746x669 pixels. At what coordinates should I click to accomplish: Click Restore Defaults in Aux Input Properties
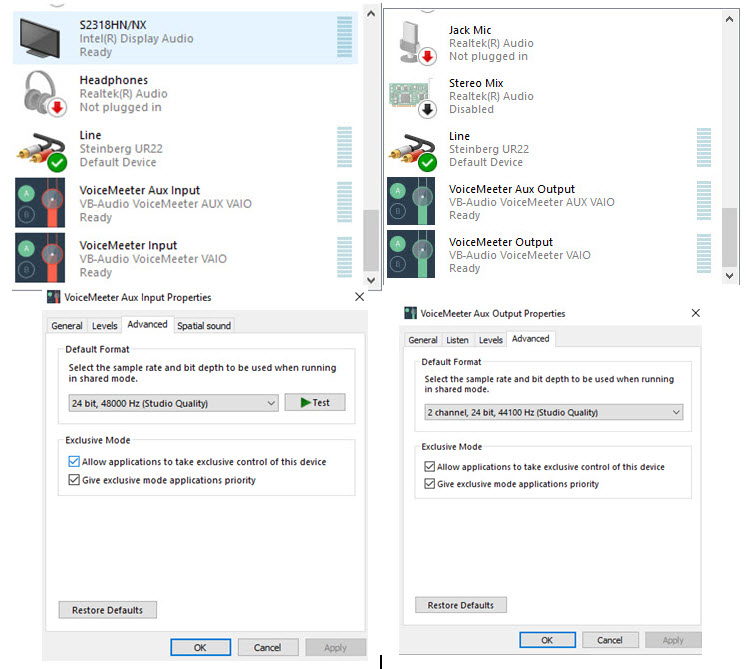(108, 610)
